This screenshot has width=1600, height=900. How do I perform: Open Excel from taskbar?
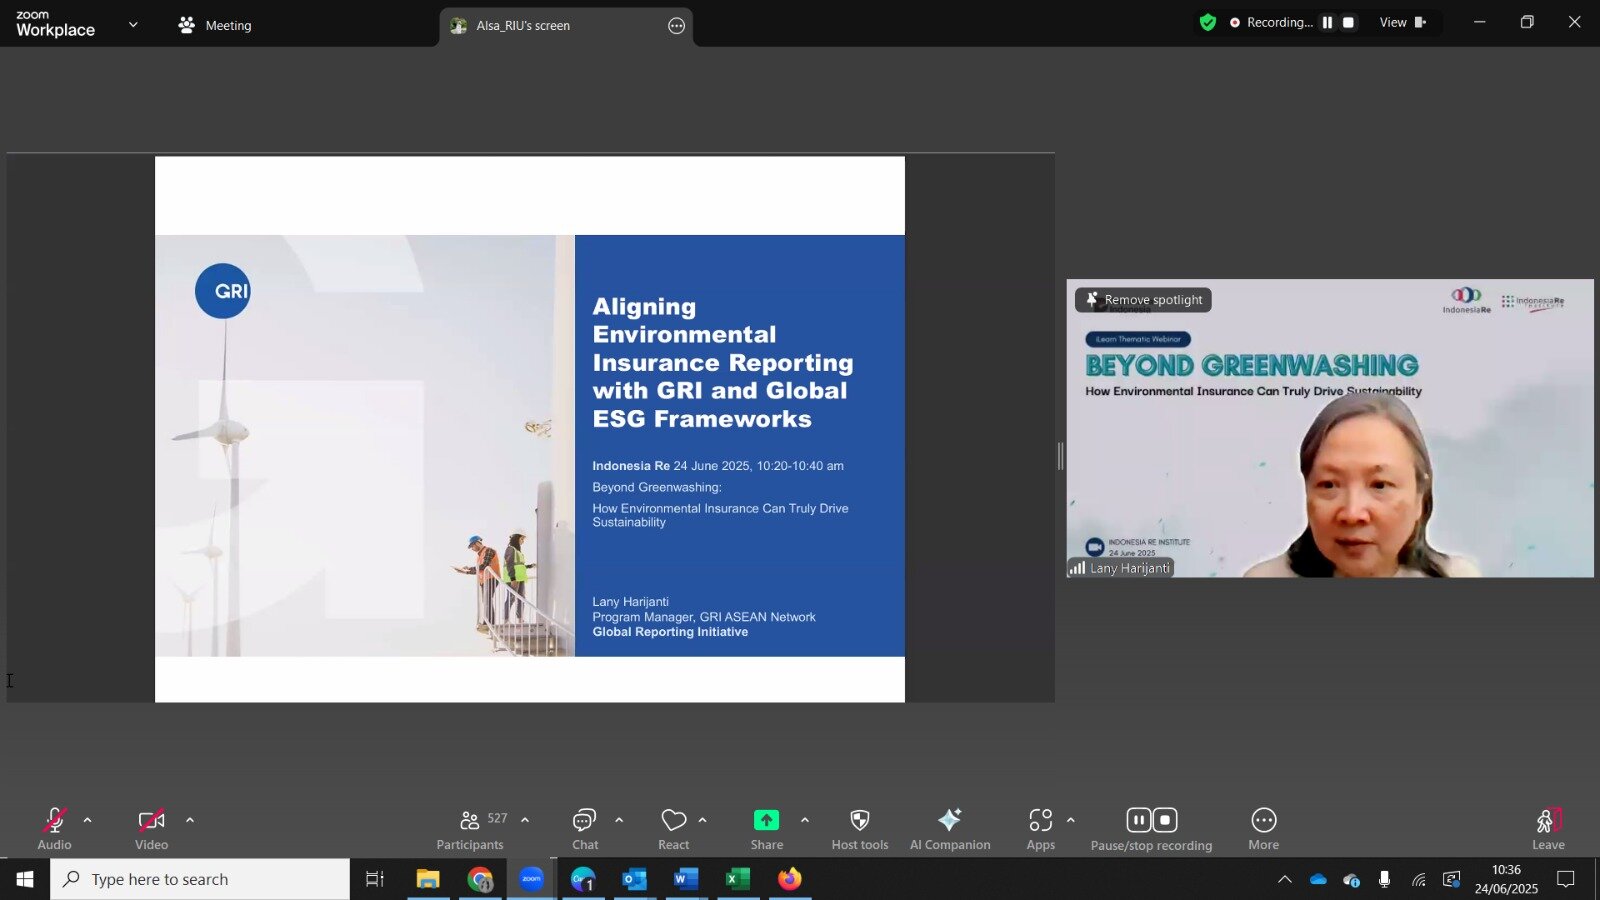[x=738, y=879]
